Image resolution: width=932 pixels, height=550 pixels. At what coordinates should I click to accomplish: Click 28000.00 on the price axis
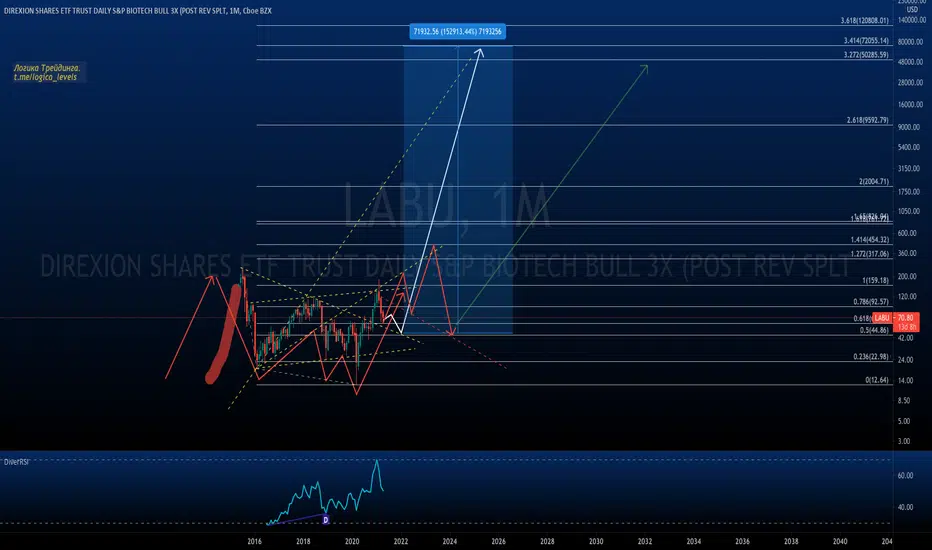[x=911, y=83]
